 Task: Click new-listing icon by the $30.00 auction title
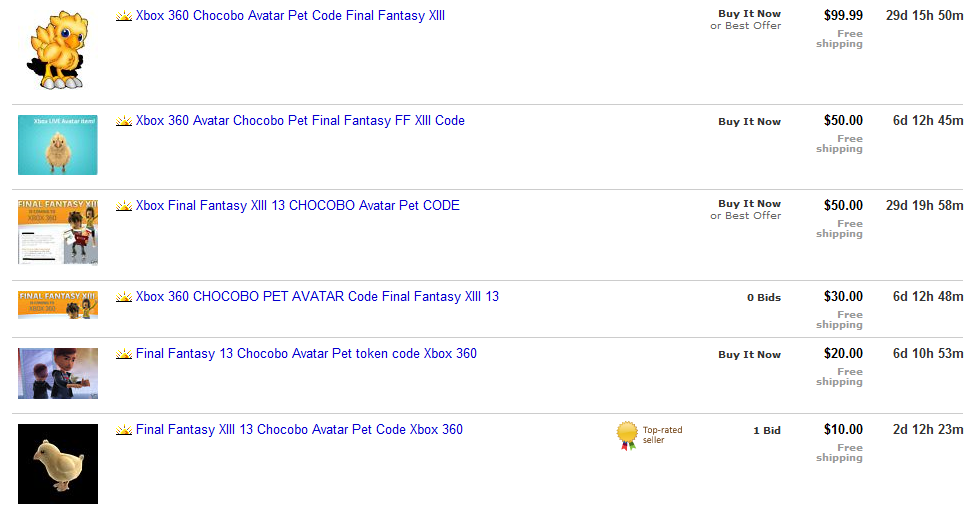point(124,297)
